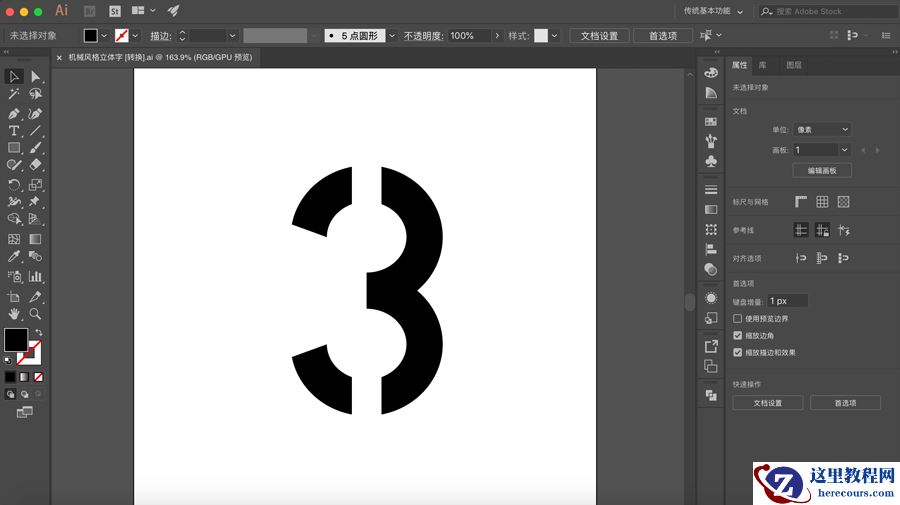Swap fill and stroke colors arrow
The width and height of the screenshot is (900, 505).
coord(38,332)
